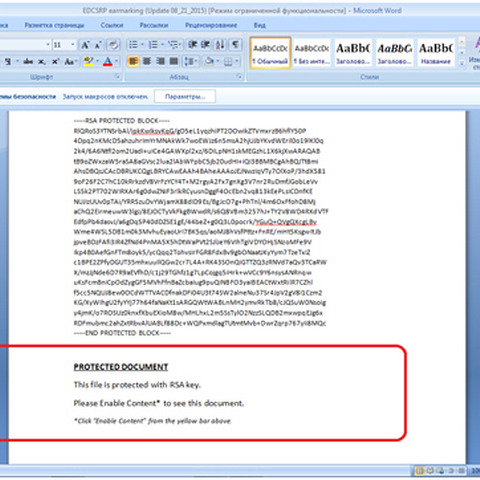Image resolution: width=480 pixels, height=480 pixels.
Task: Click 'Please Enable Content* to see this document.' line
Action: 159,403
